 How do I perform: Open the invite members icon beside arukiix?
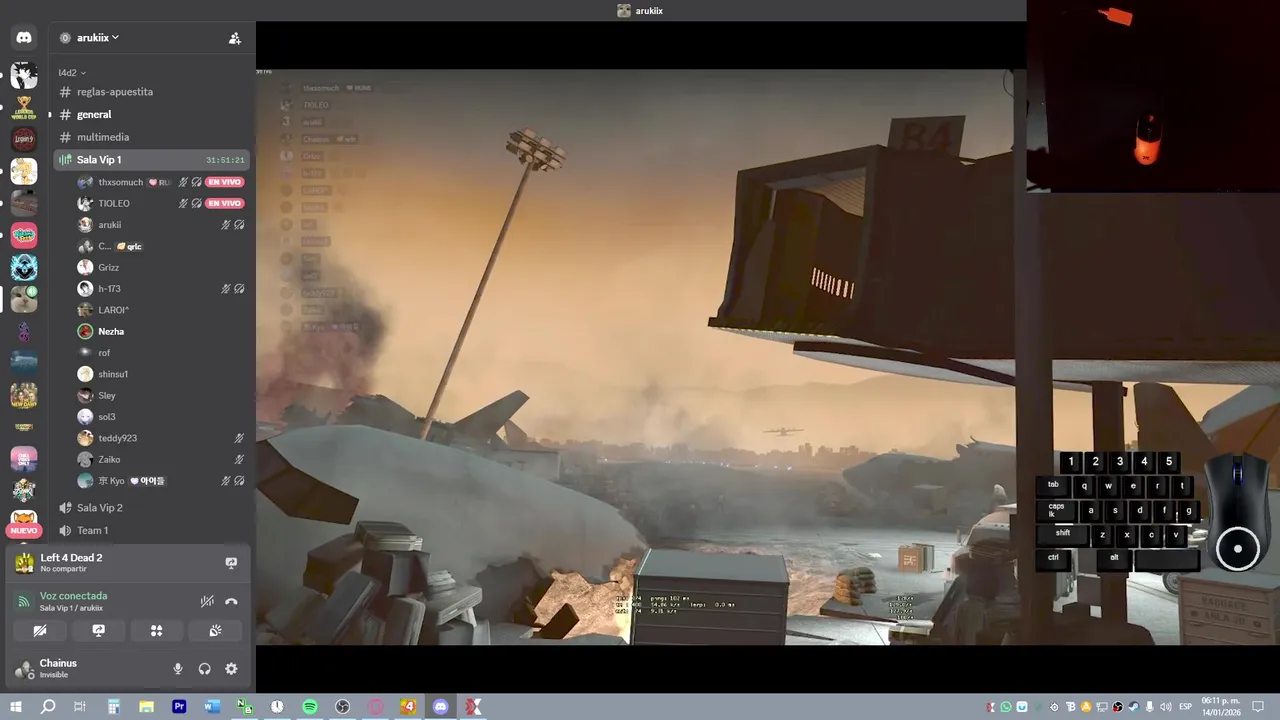[x=235, y=38]
